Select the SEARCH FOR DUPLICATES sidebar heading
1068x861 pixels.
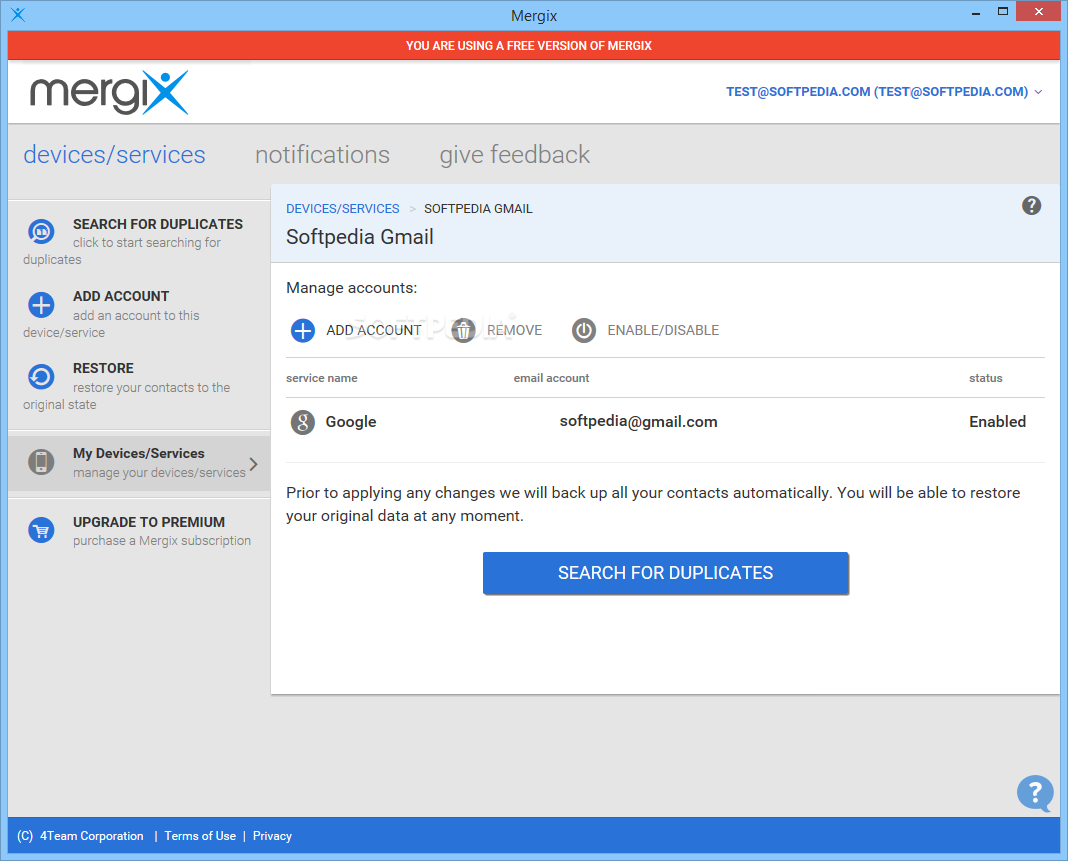tap(157, 224)
